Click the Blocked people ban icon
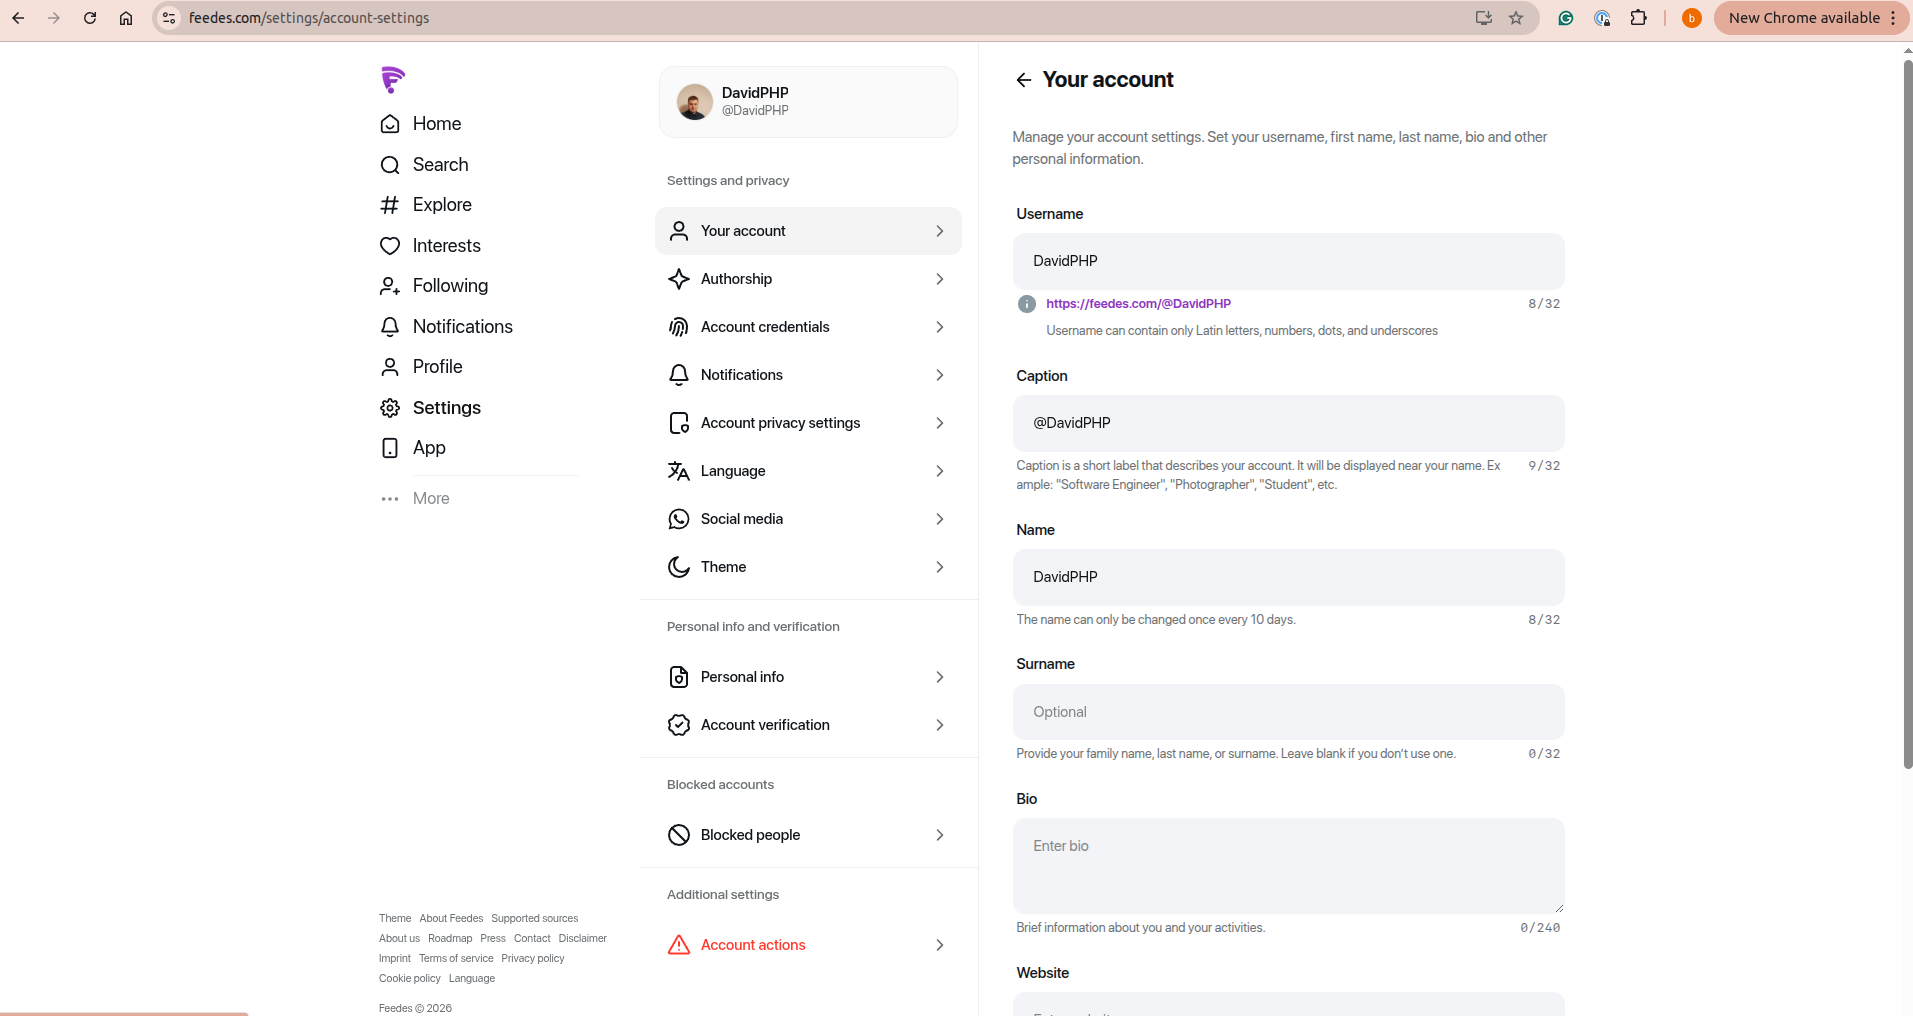The image size is (1913, 1016). (x=679, y=835)
